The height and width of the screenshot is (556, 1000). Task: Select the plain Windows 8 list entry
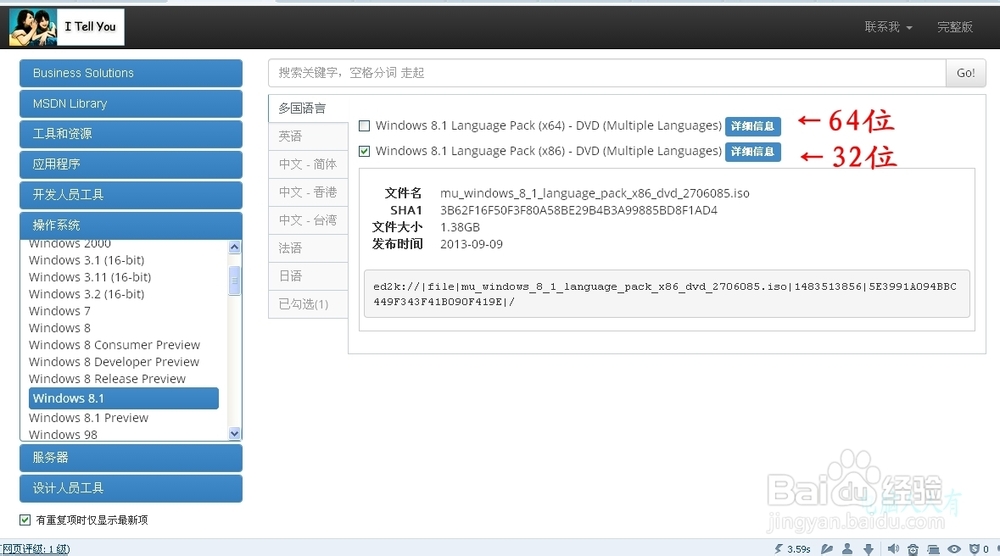click(59, 328)
